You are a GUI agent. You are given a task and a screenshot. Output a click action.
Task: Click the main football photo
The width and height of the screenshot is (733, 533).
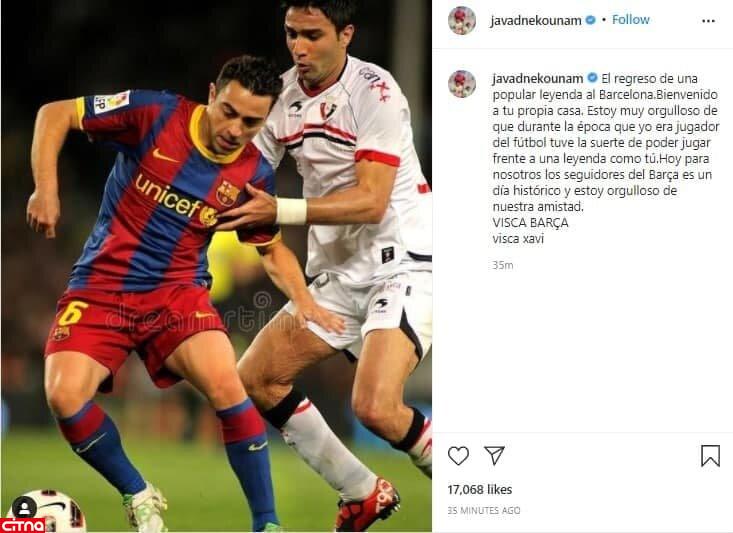click(216, 266)
